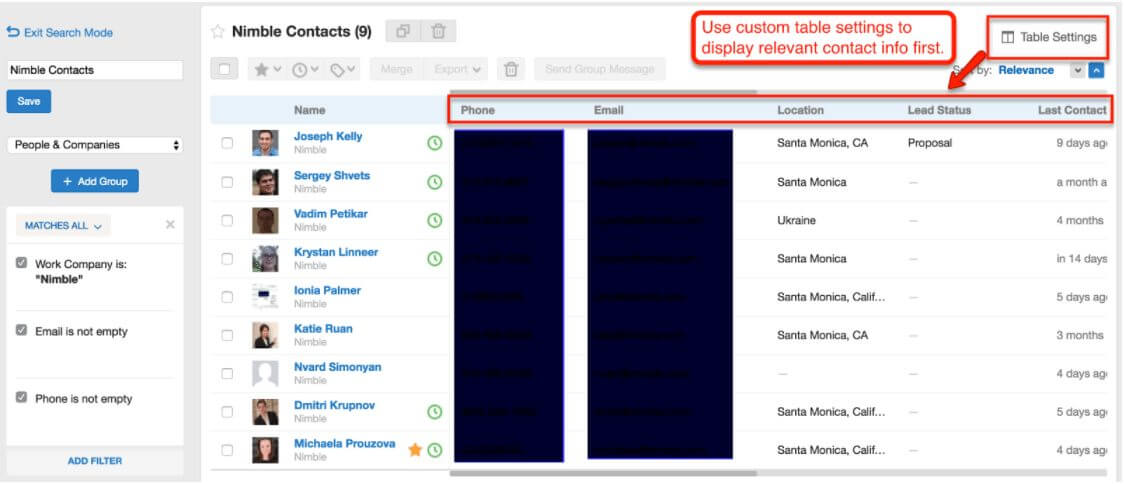Sort the table by Location column header
Viewport: 1124px width, 484px height.
(x=800, y=110)
